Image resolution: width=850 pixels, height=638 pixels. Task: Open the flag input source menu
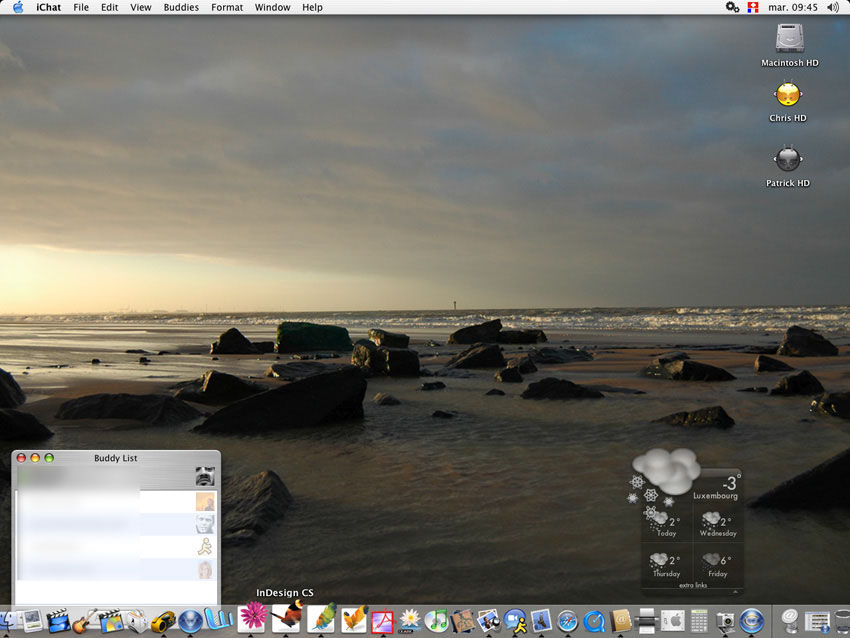click(754, 7)
